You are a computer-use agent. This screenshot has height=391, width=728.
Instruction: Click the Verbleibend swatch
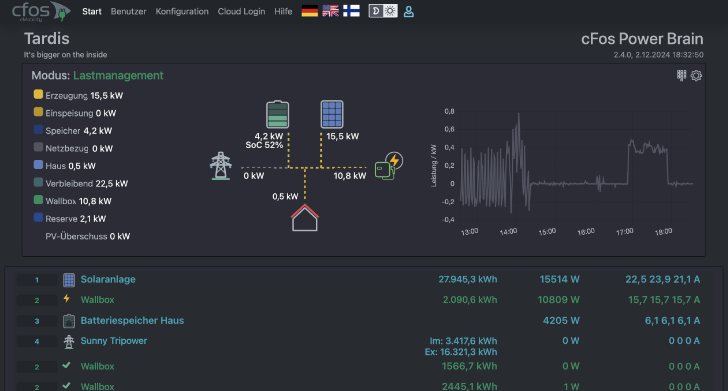(38, 182)
